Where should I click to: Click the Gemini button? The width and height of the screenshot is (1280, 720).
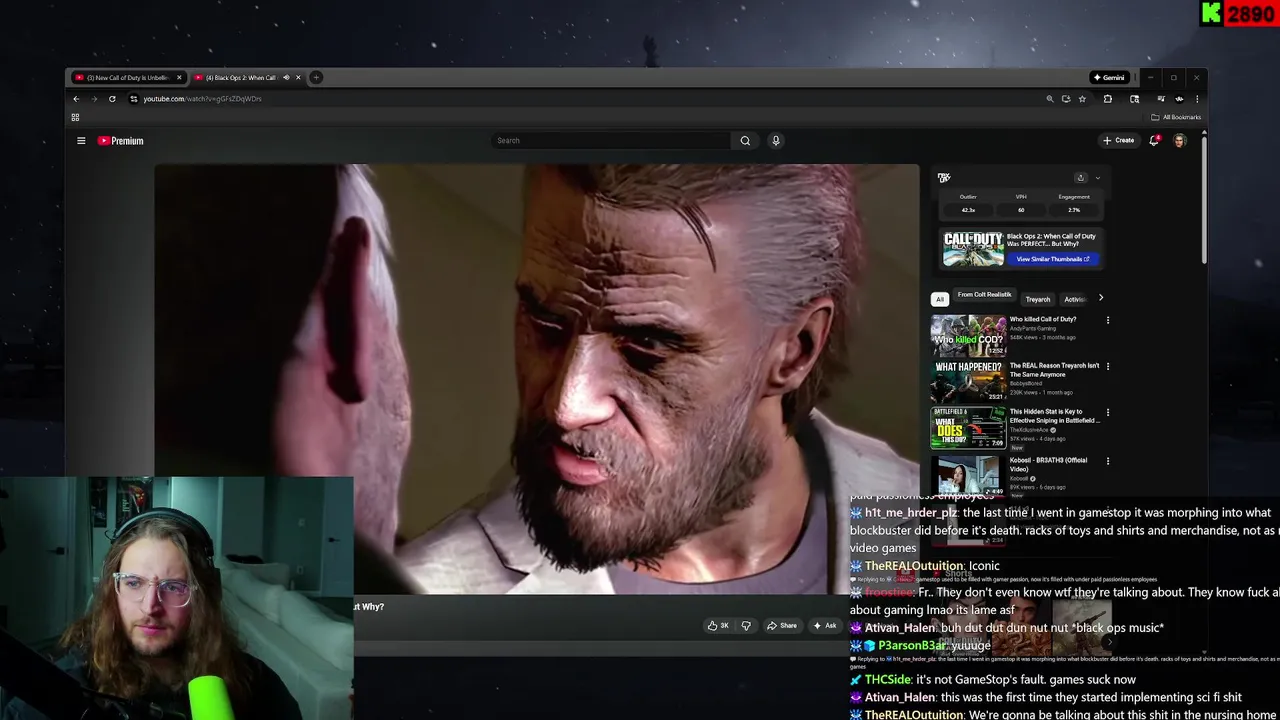click(x=1109, y=77)
